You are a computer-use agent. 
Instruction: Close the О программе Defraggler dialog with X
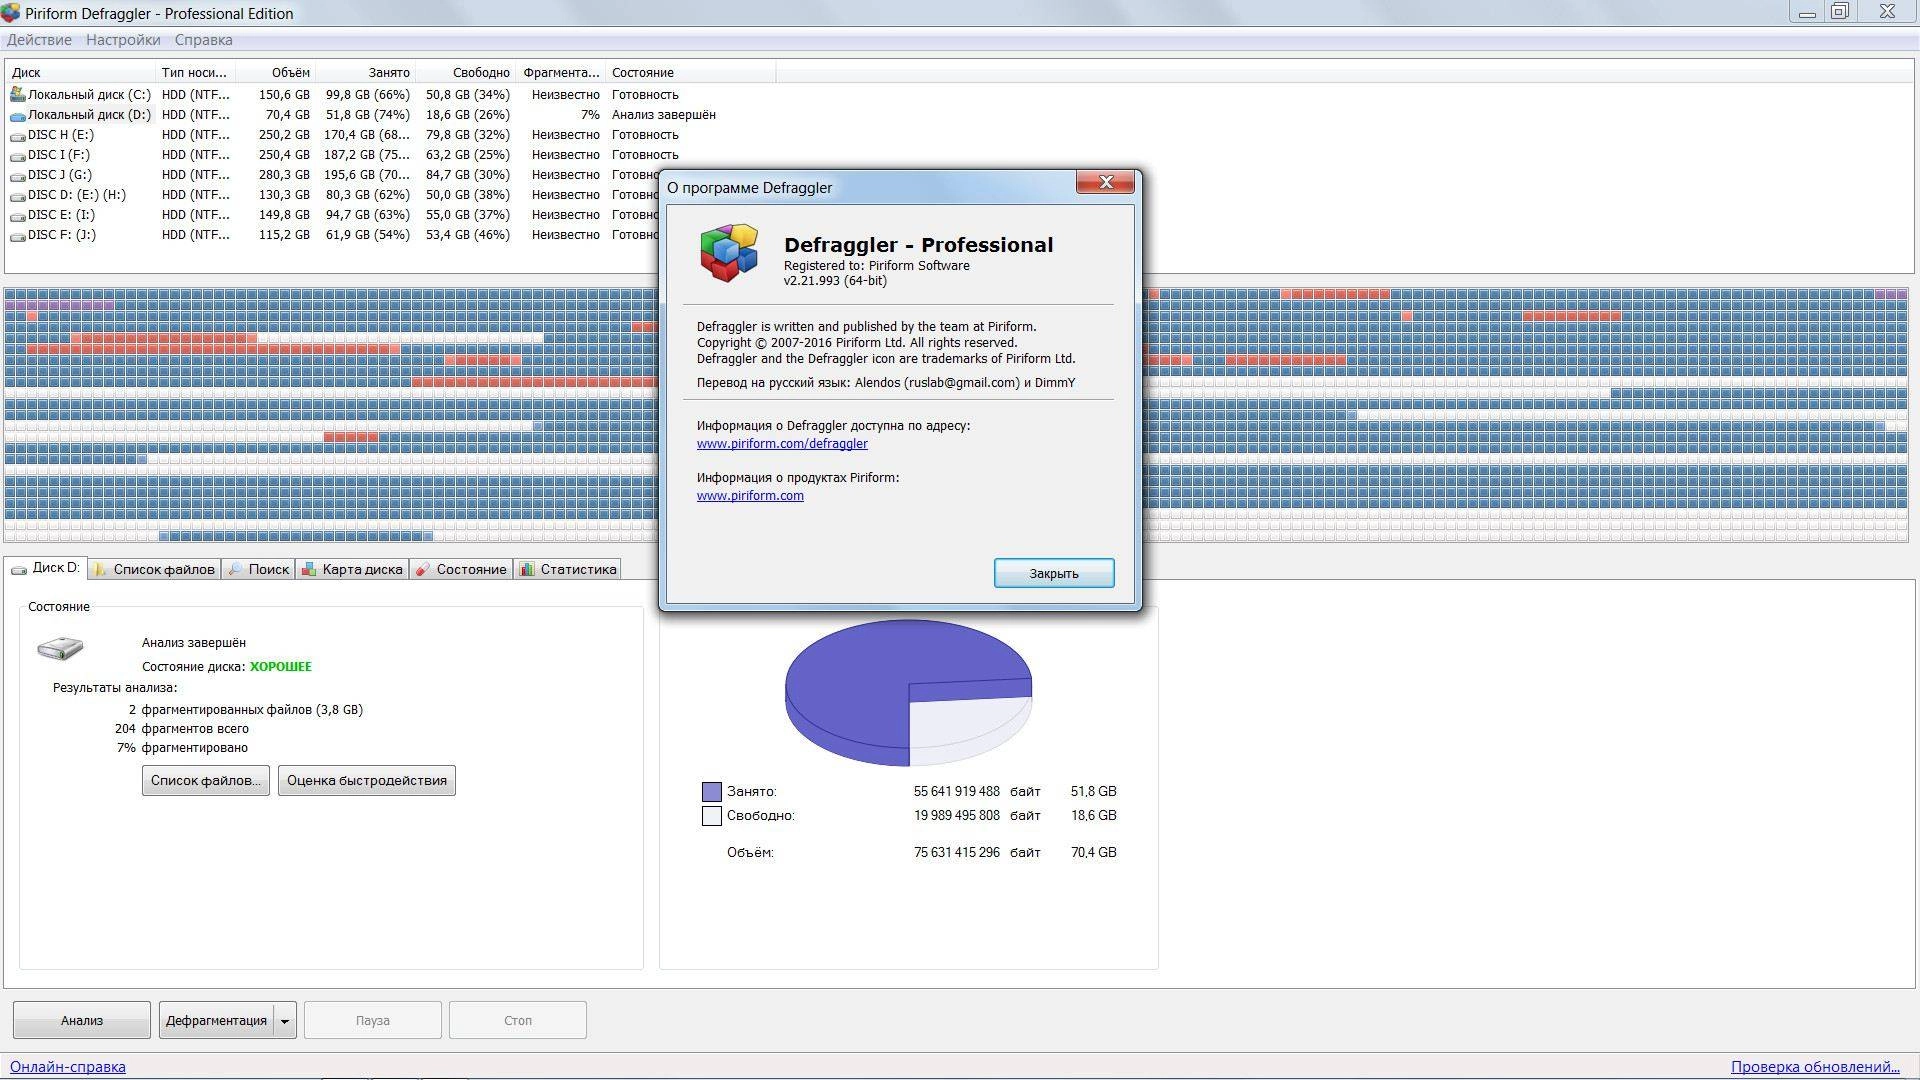click(1106, 182)
